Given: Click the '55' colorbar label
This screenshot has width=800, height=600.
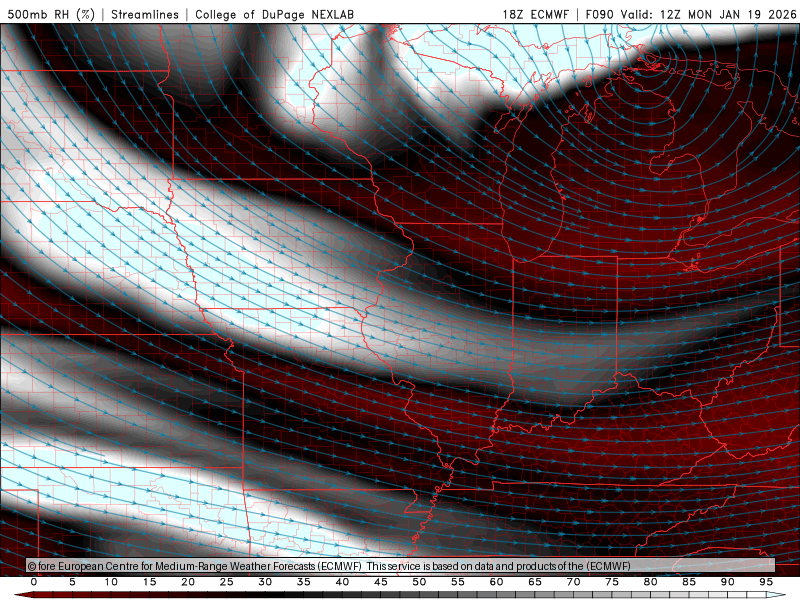Looking at the screenshot, I should coord(458,582).
